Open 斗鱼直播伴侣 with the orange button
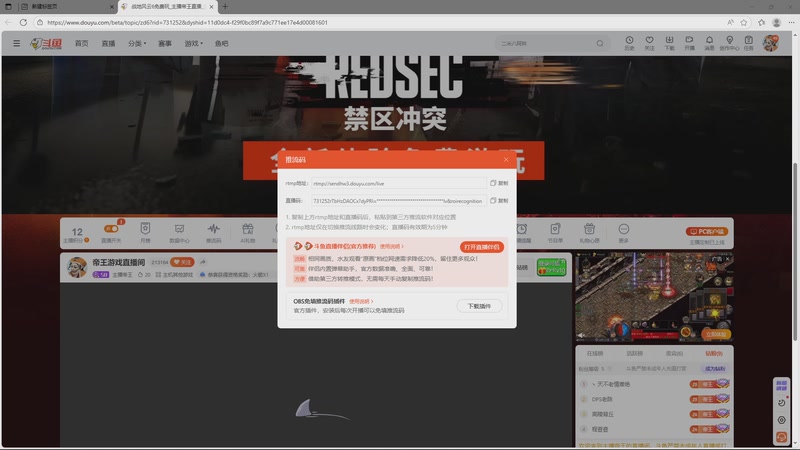 (x=482, y=247)
